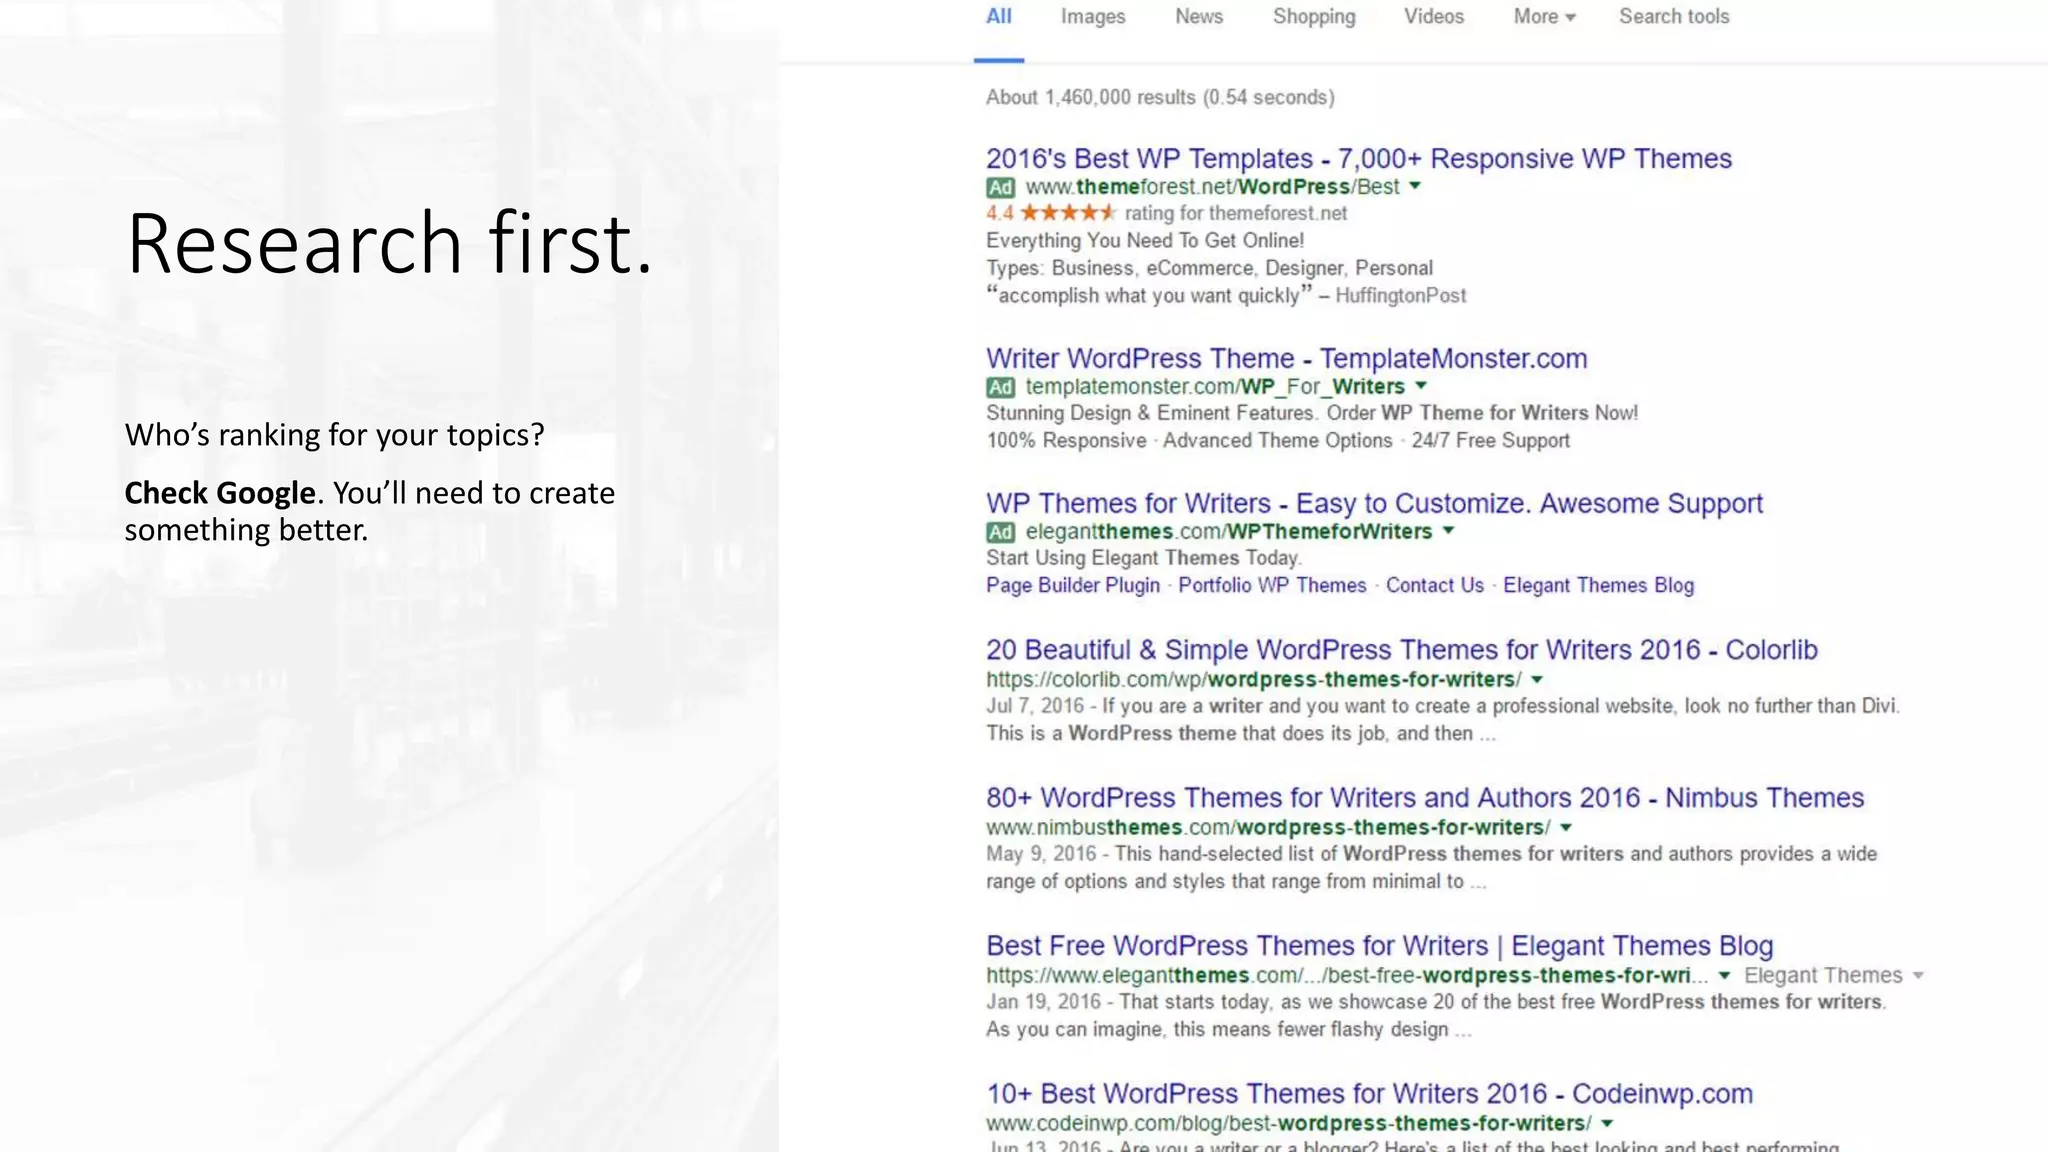Open the Page Builder Plugin sitelink

[x=1073, y=586]
